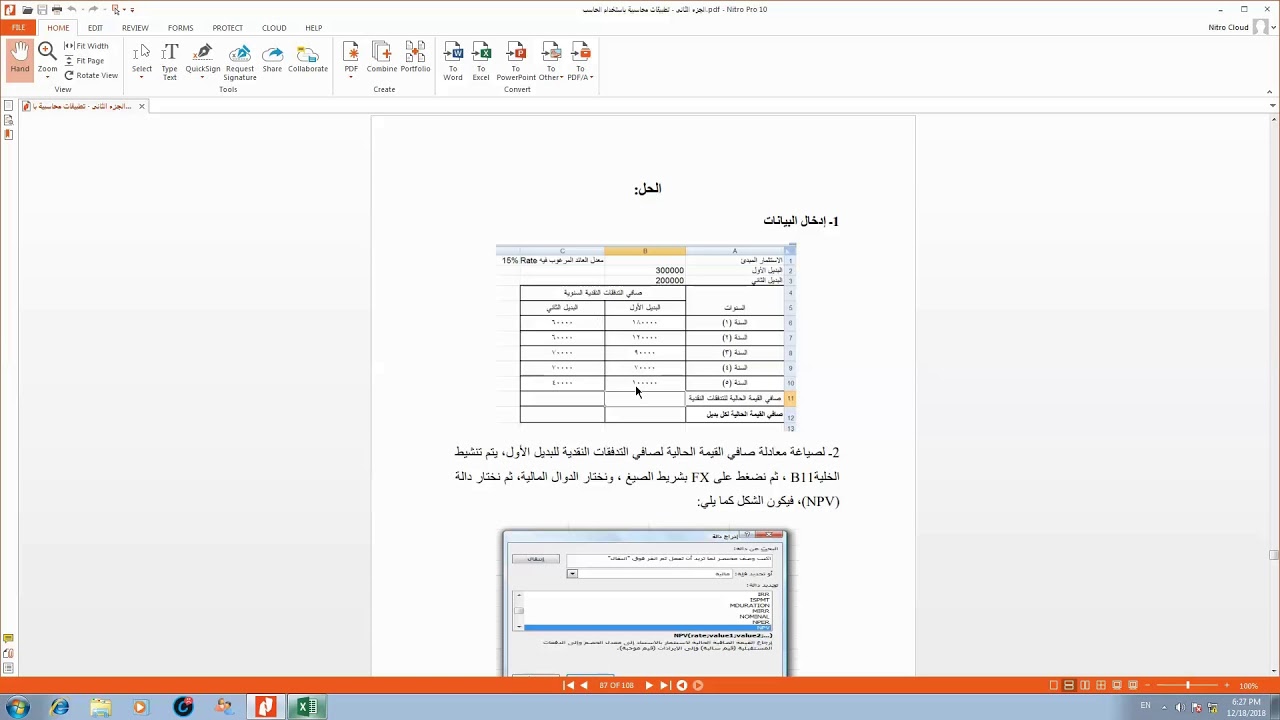Viewport: 1280px width, 720px height.
Task: Open File Explorer from taskbar
Action: (101, 708)
